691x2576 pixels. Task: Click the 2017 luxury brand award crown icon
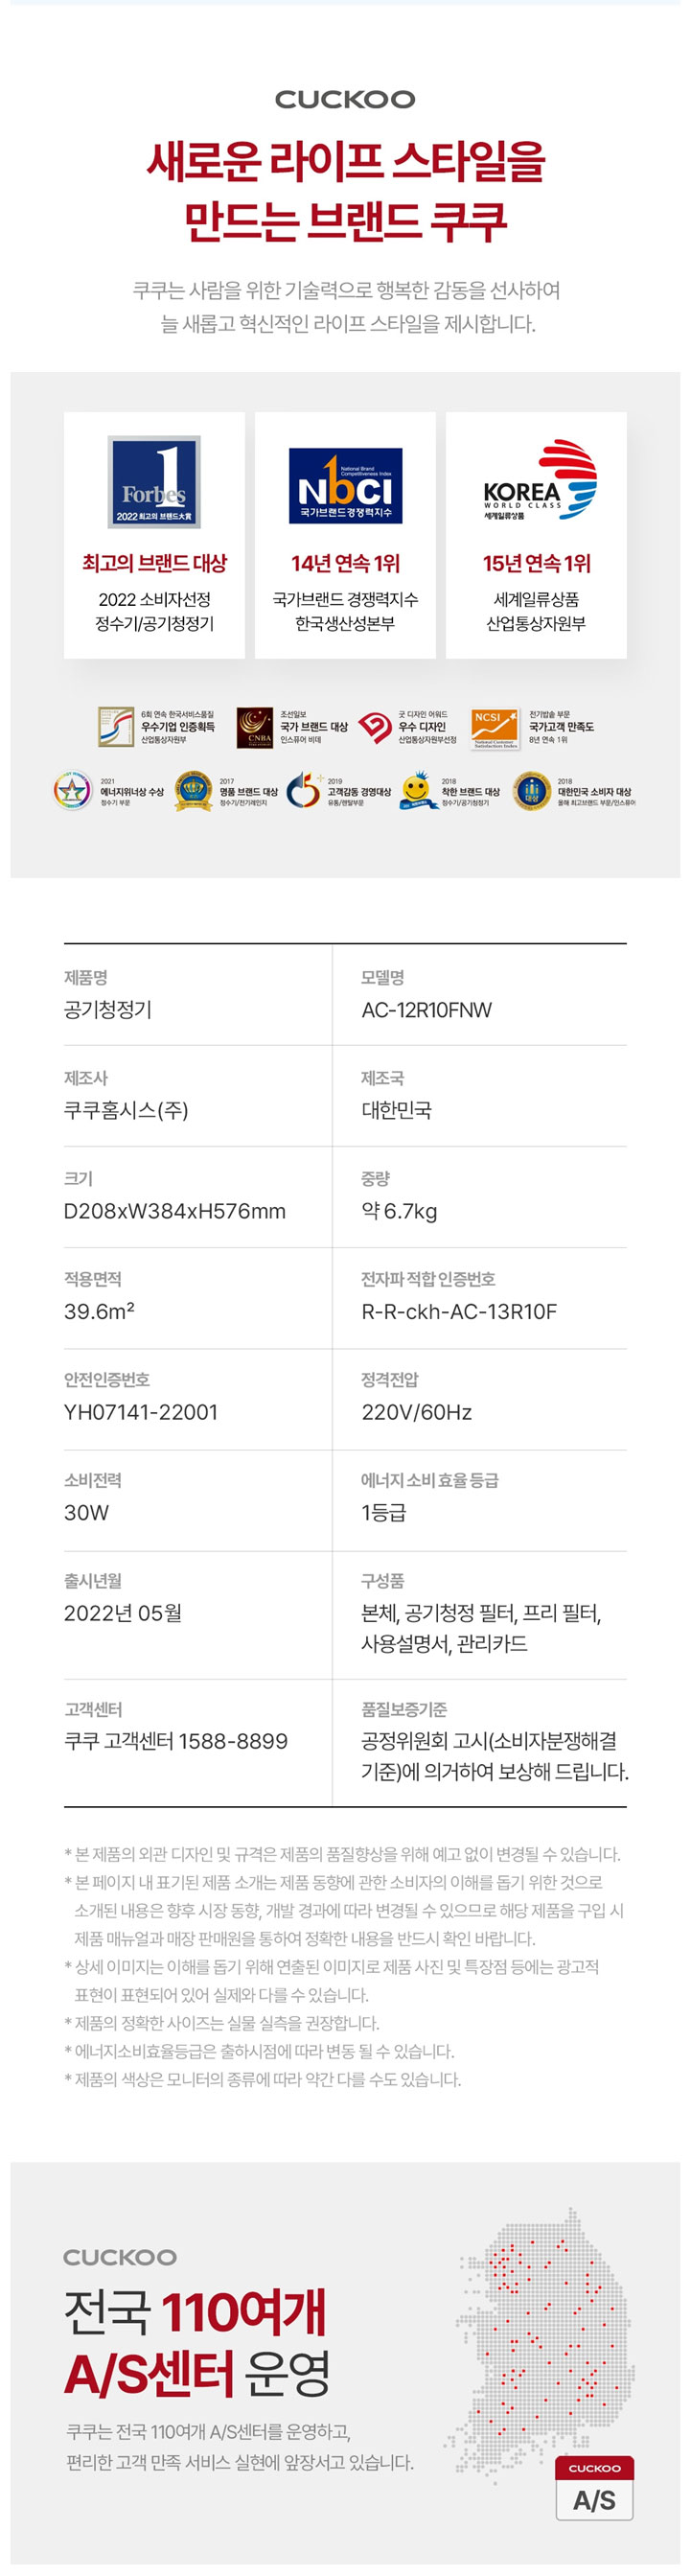point(193,790)
